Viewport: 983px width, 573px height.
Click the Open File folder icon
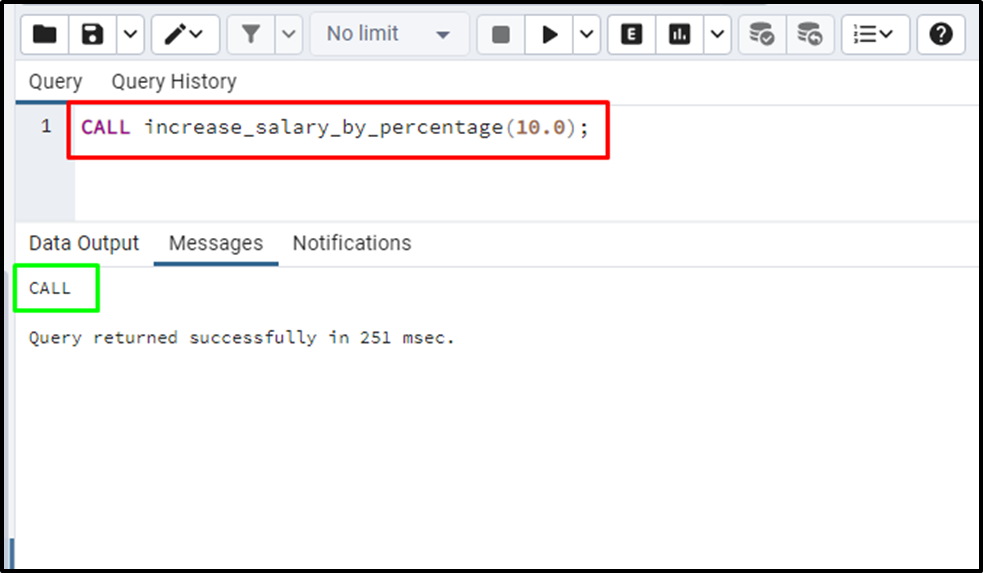(45, 34)
